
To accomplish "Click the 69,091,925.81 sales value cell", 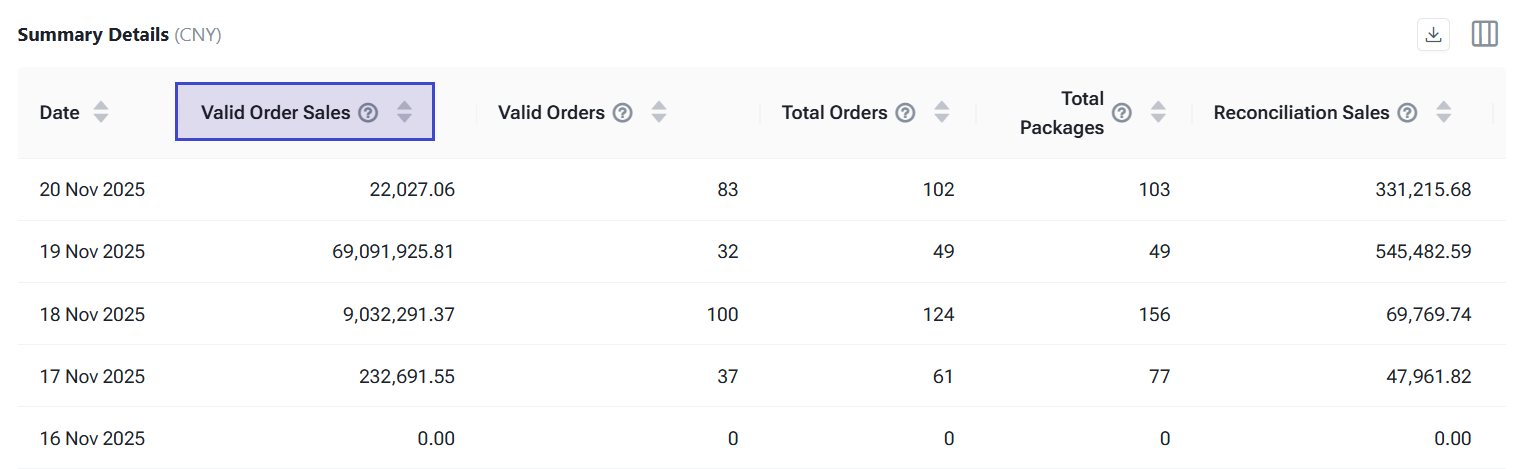I will (x=393, y=251).
